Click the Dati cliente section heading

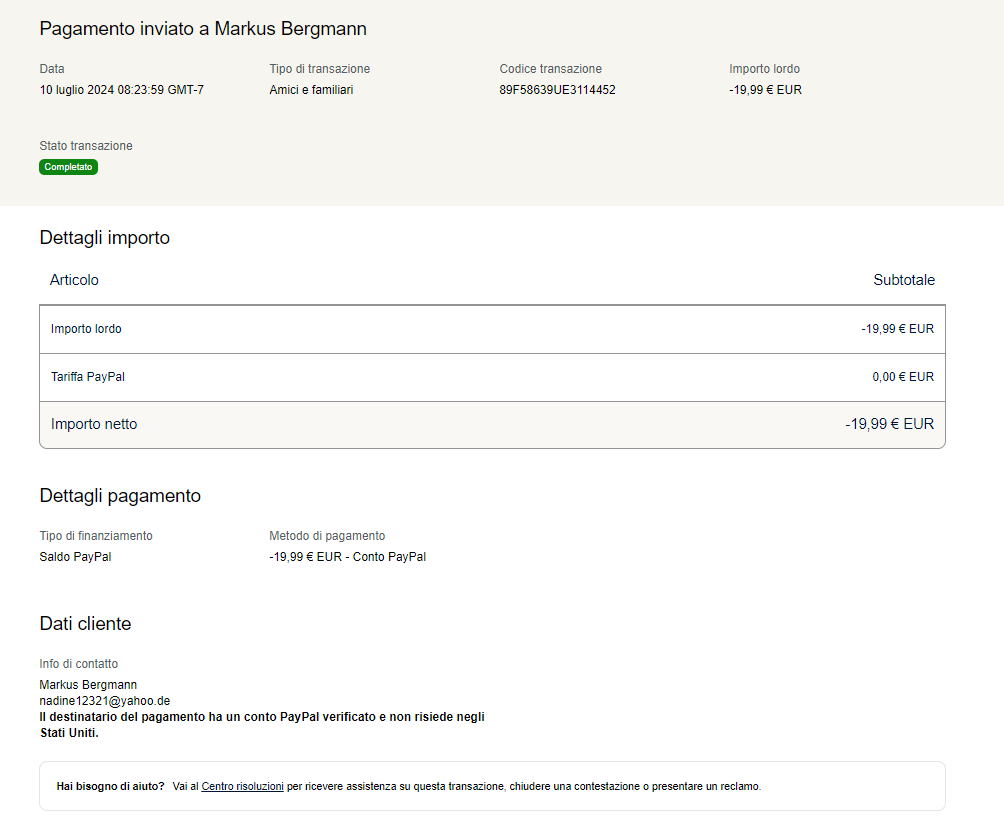(85, 624)
